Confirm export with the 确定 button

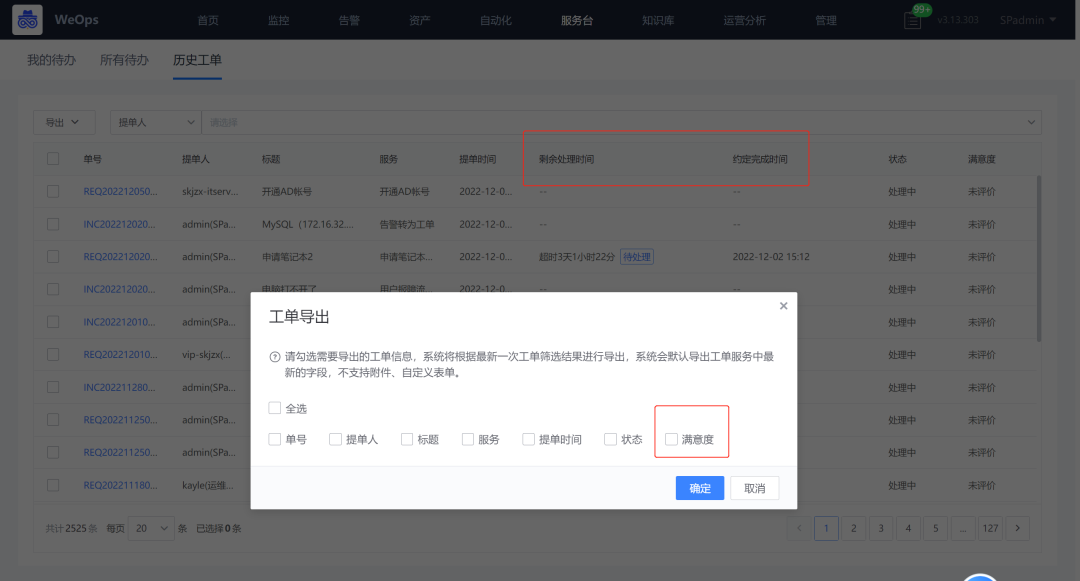point(700,488)
